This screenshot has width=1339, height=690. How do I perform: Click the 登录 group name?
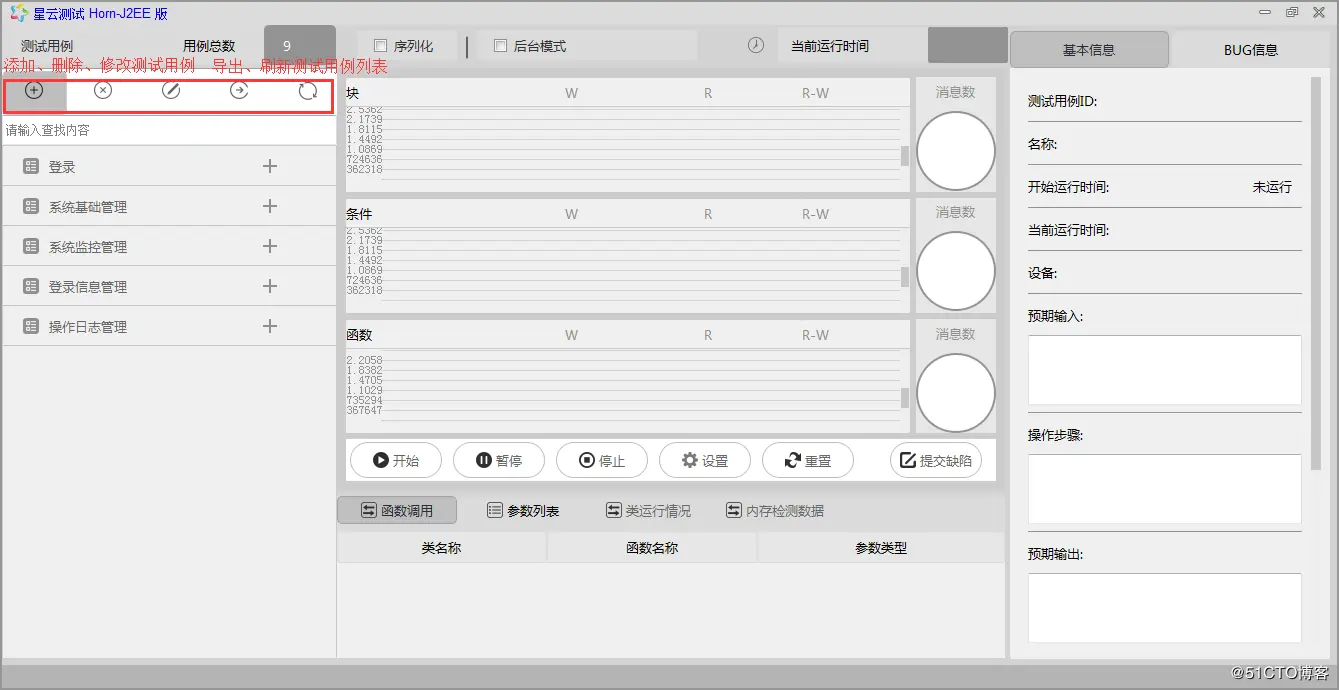coord(62,167)
